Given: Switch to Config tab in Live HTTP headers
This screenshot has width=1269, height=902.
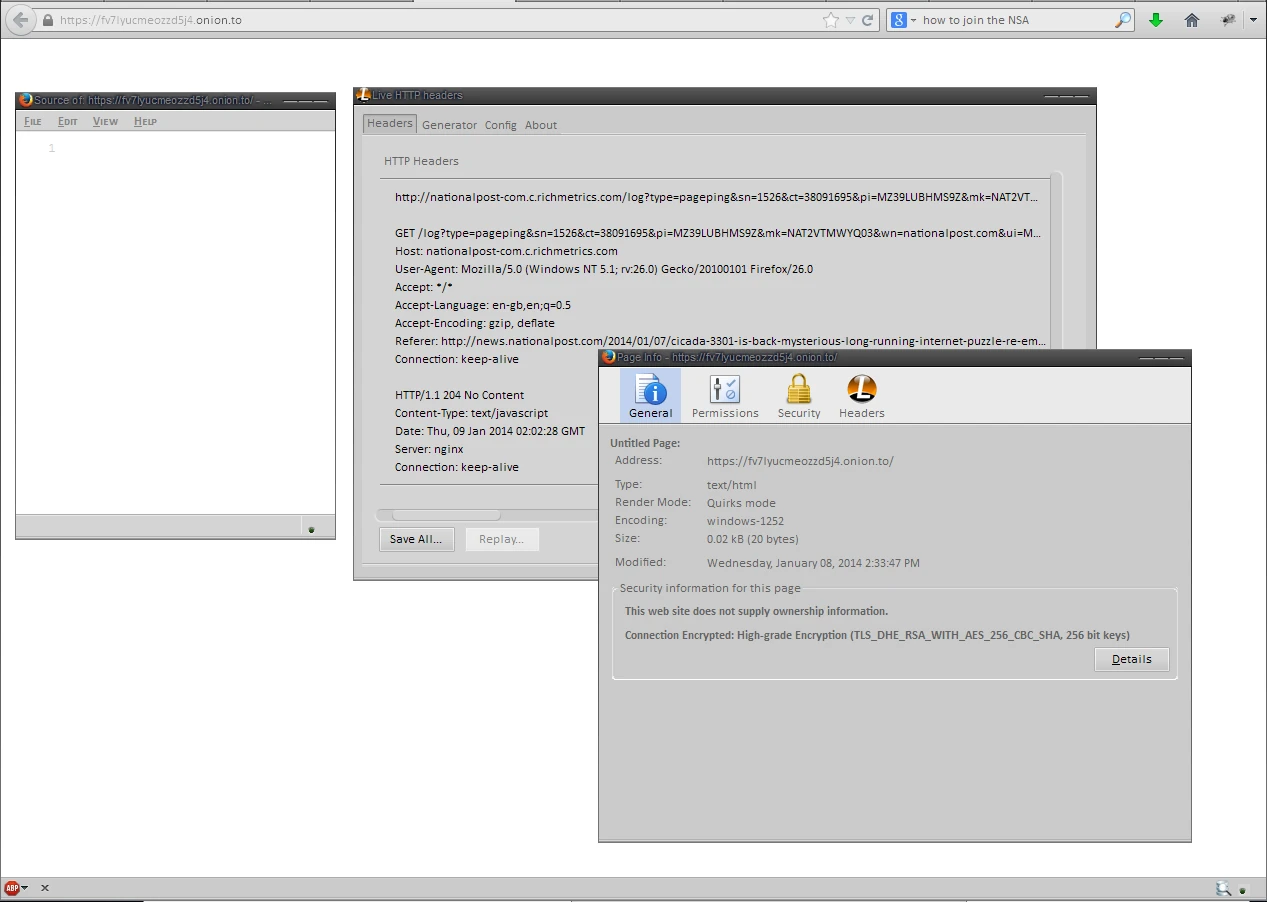Looking at the screenshot, I should [501, 125].
